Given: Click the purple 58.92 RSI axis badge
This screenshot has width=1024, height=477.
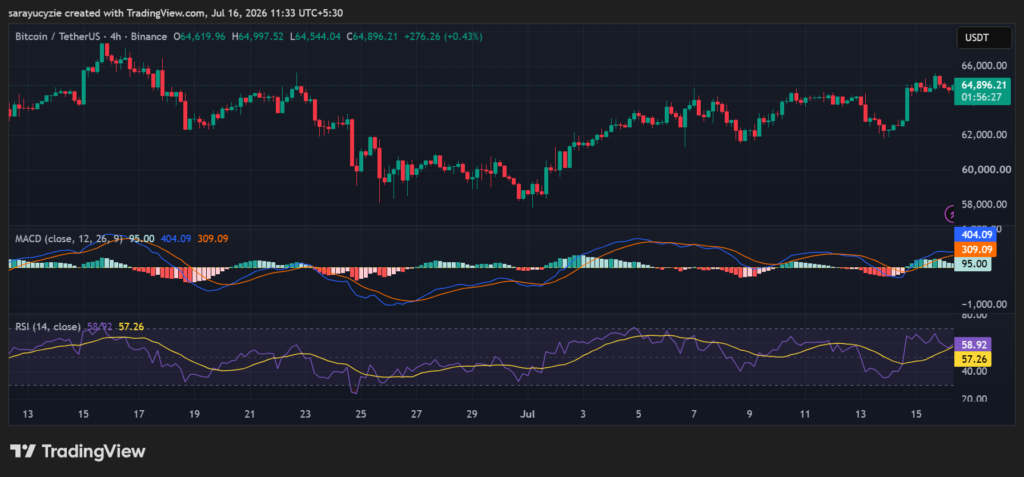Looking at the screenshot, I should coord(973,344).
